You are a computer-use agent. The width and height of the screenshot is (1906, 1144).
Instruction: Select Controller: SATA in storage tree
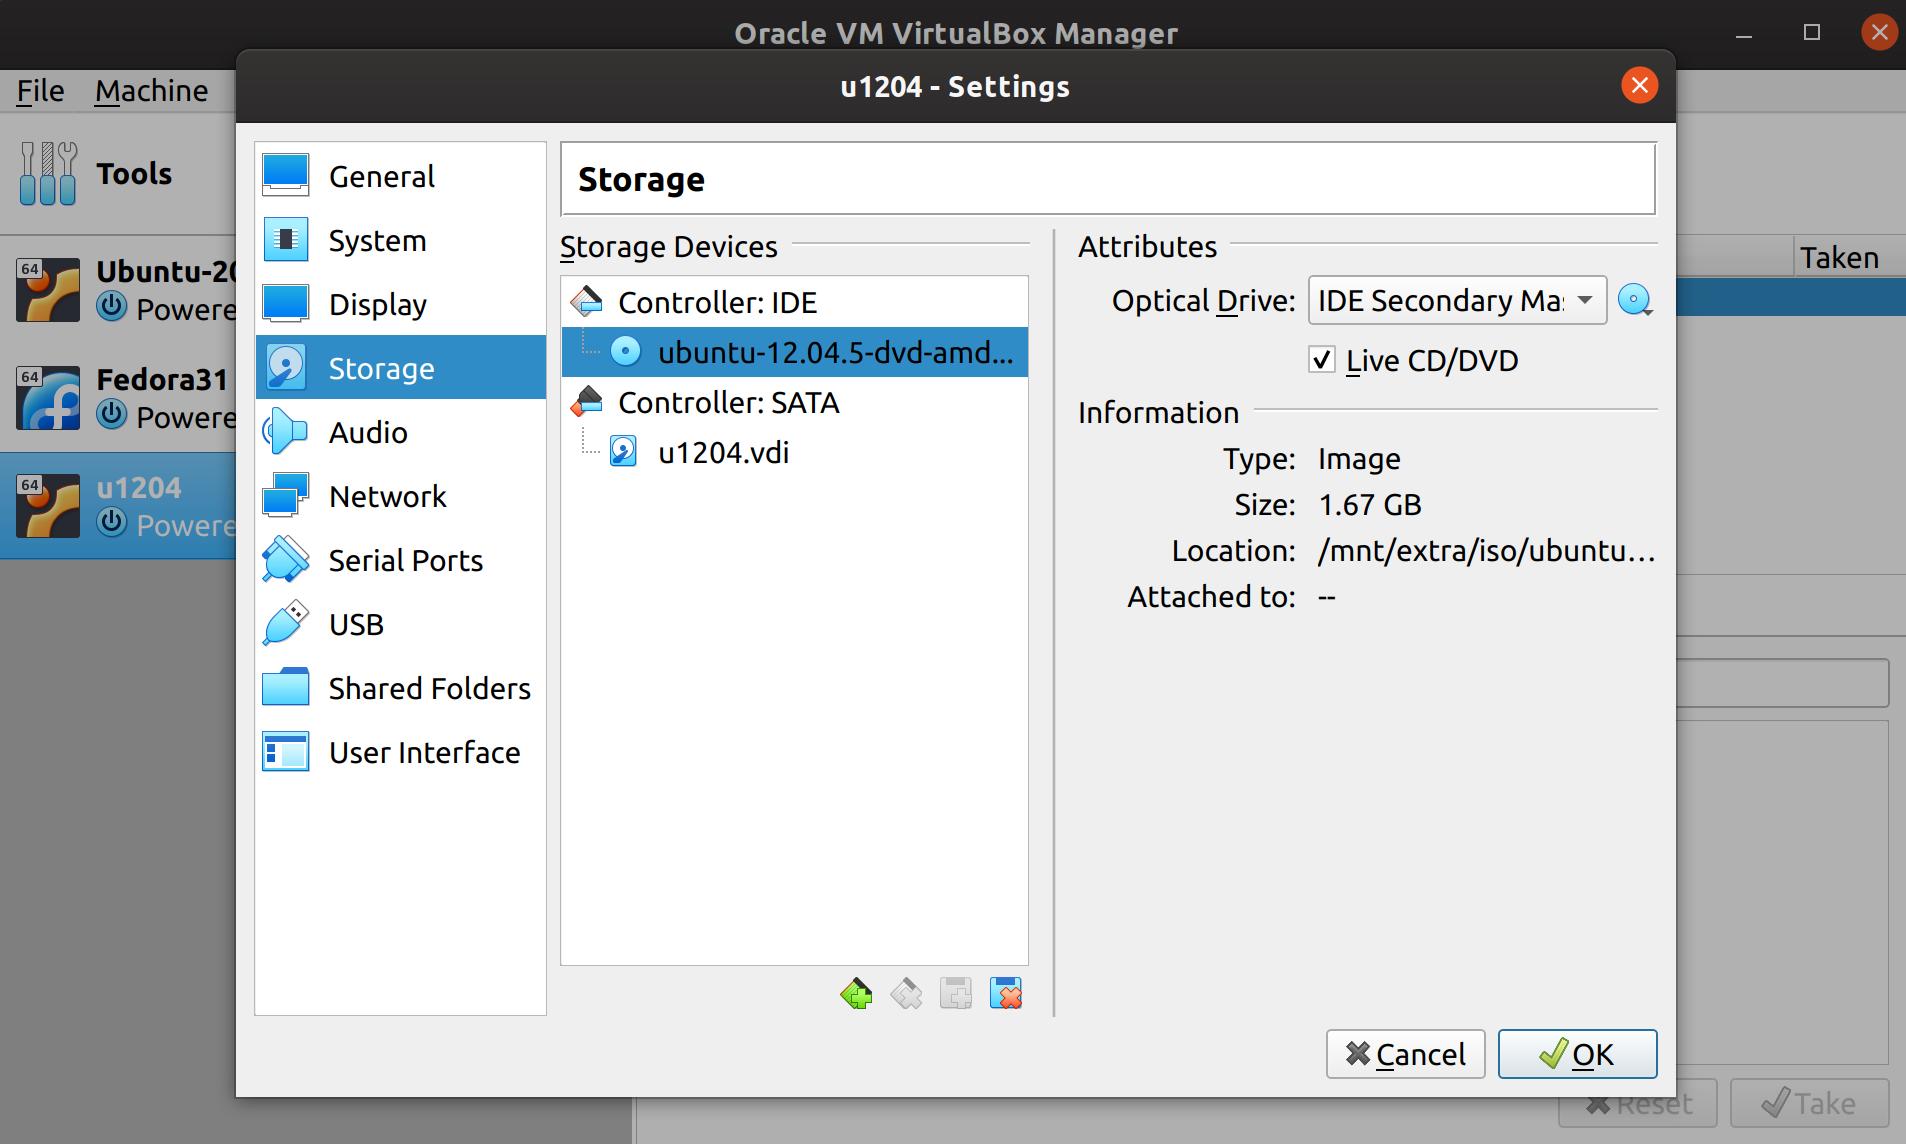tap(794, 402)
